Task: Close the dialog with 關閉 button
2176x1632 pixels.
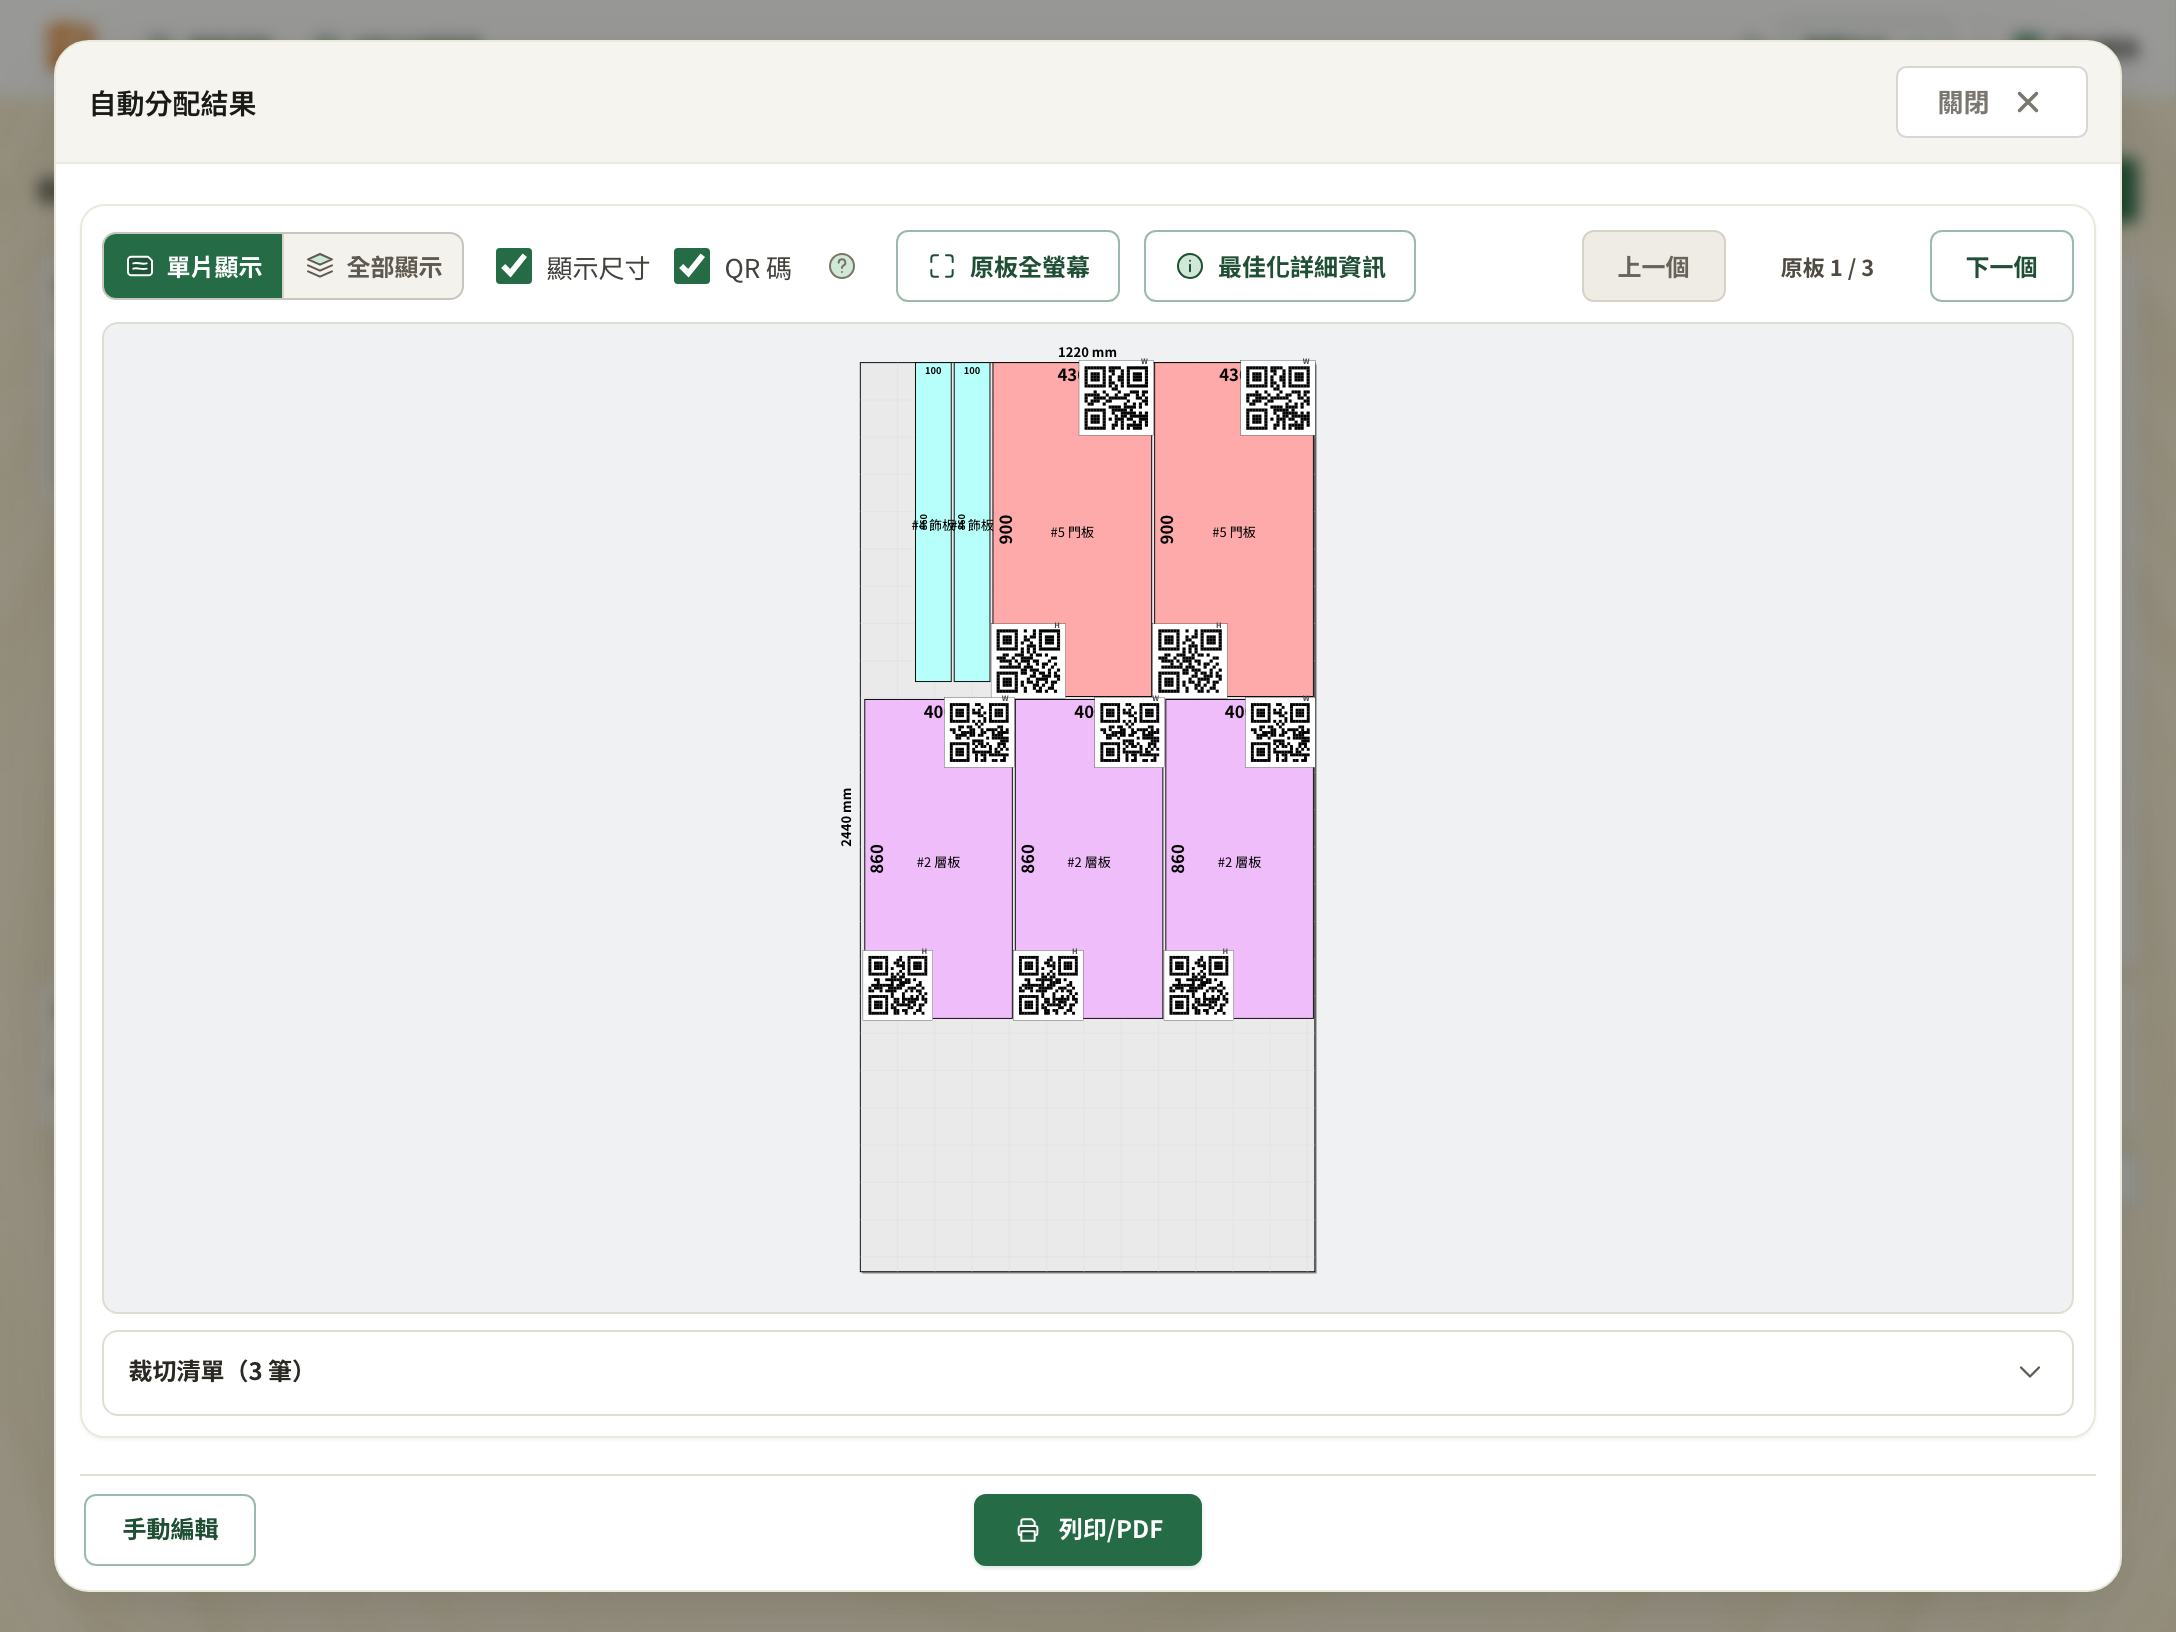Action: tap(1992, 102)
